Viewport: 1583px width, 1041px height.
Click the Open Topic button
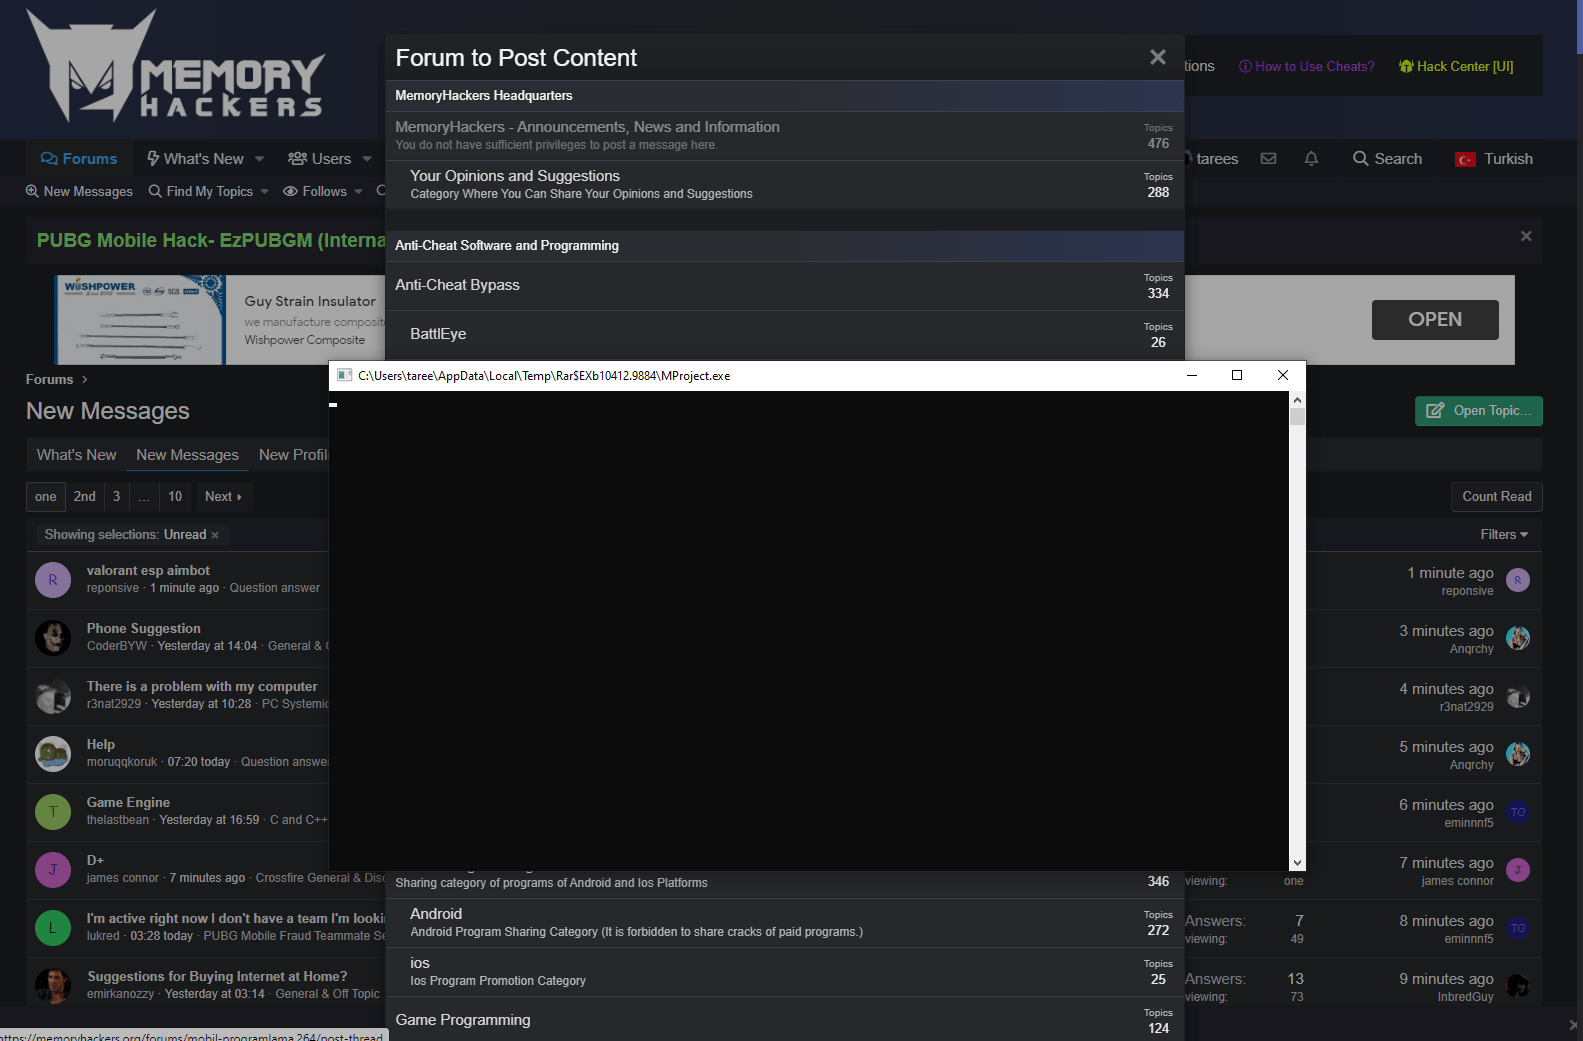pyautogui.click(x=1478, y=411)
